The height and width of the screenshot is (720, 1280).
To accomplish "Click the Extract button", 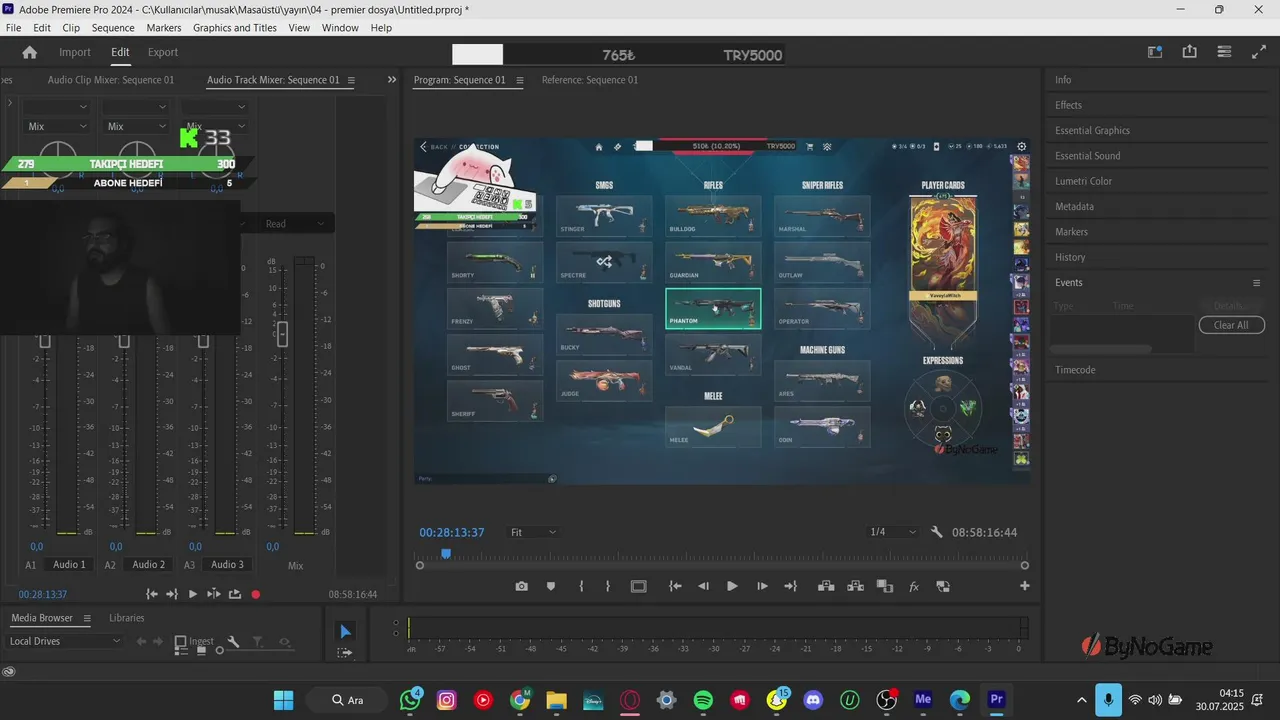I will click(855, 587).
